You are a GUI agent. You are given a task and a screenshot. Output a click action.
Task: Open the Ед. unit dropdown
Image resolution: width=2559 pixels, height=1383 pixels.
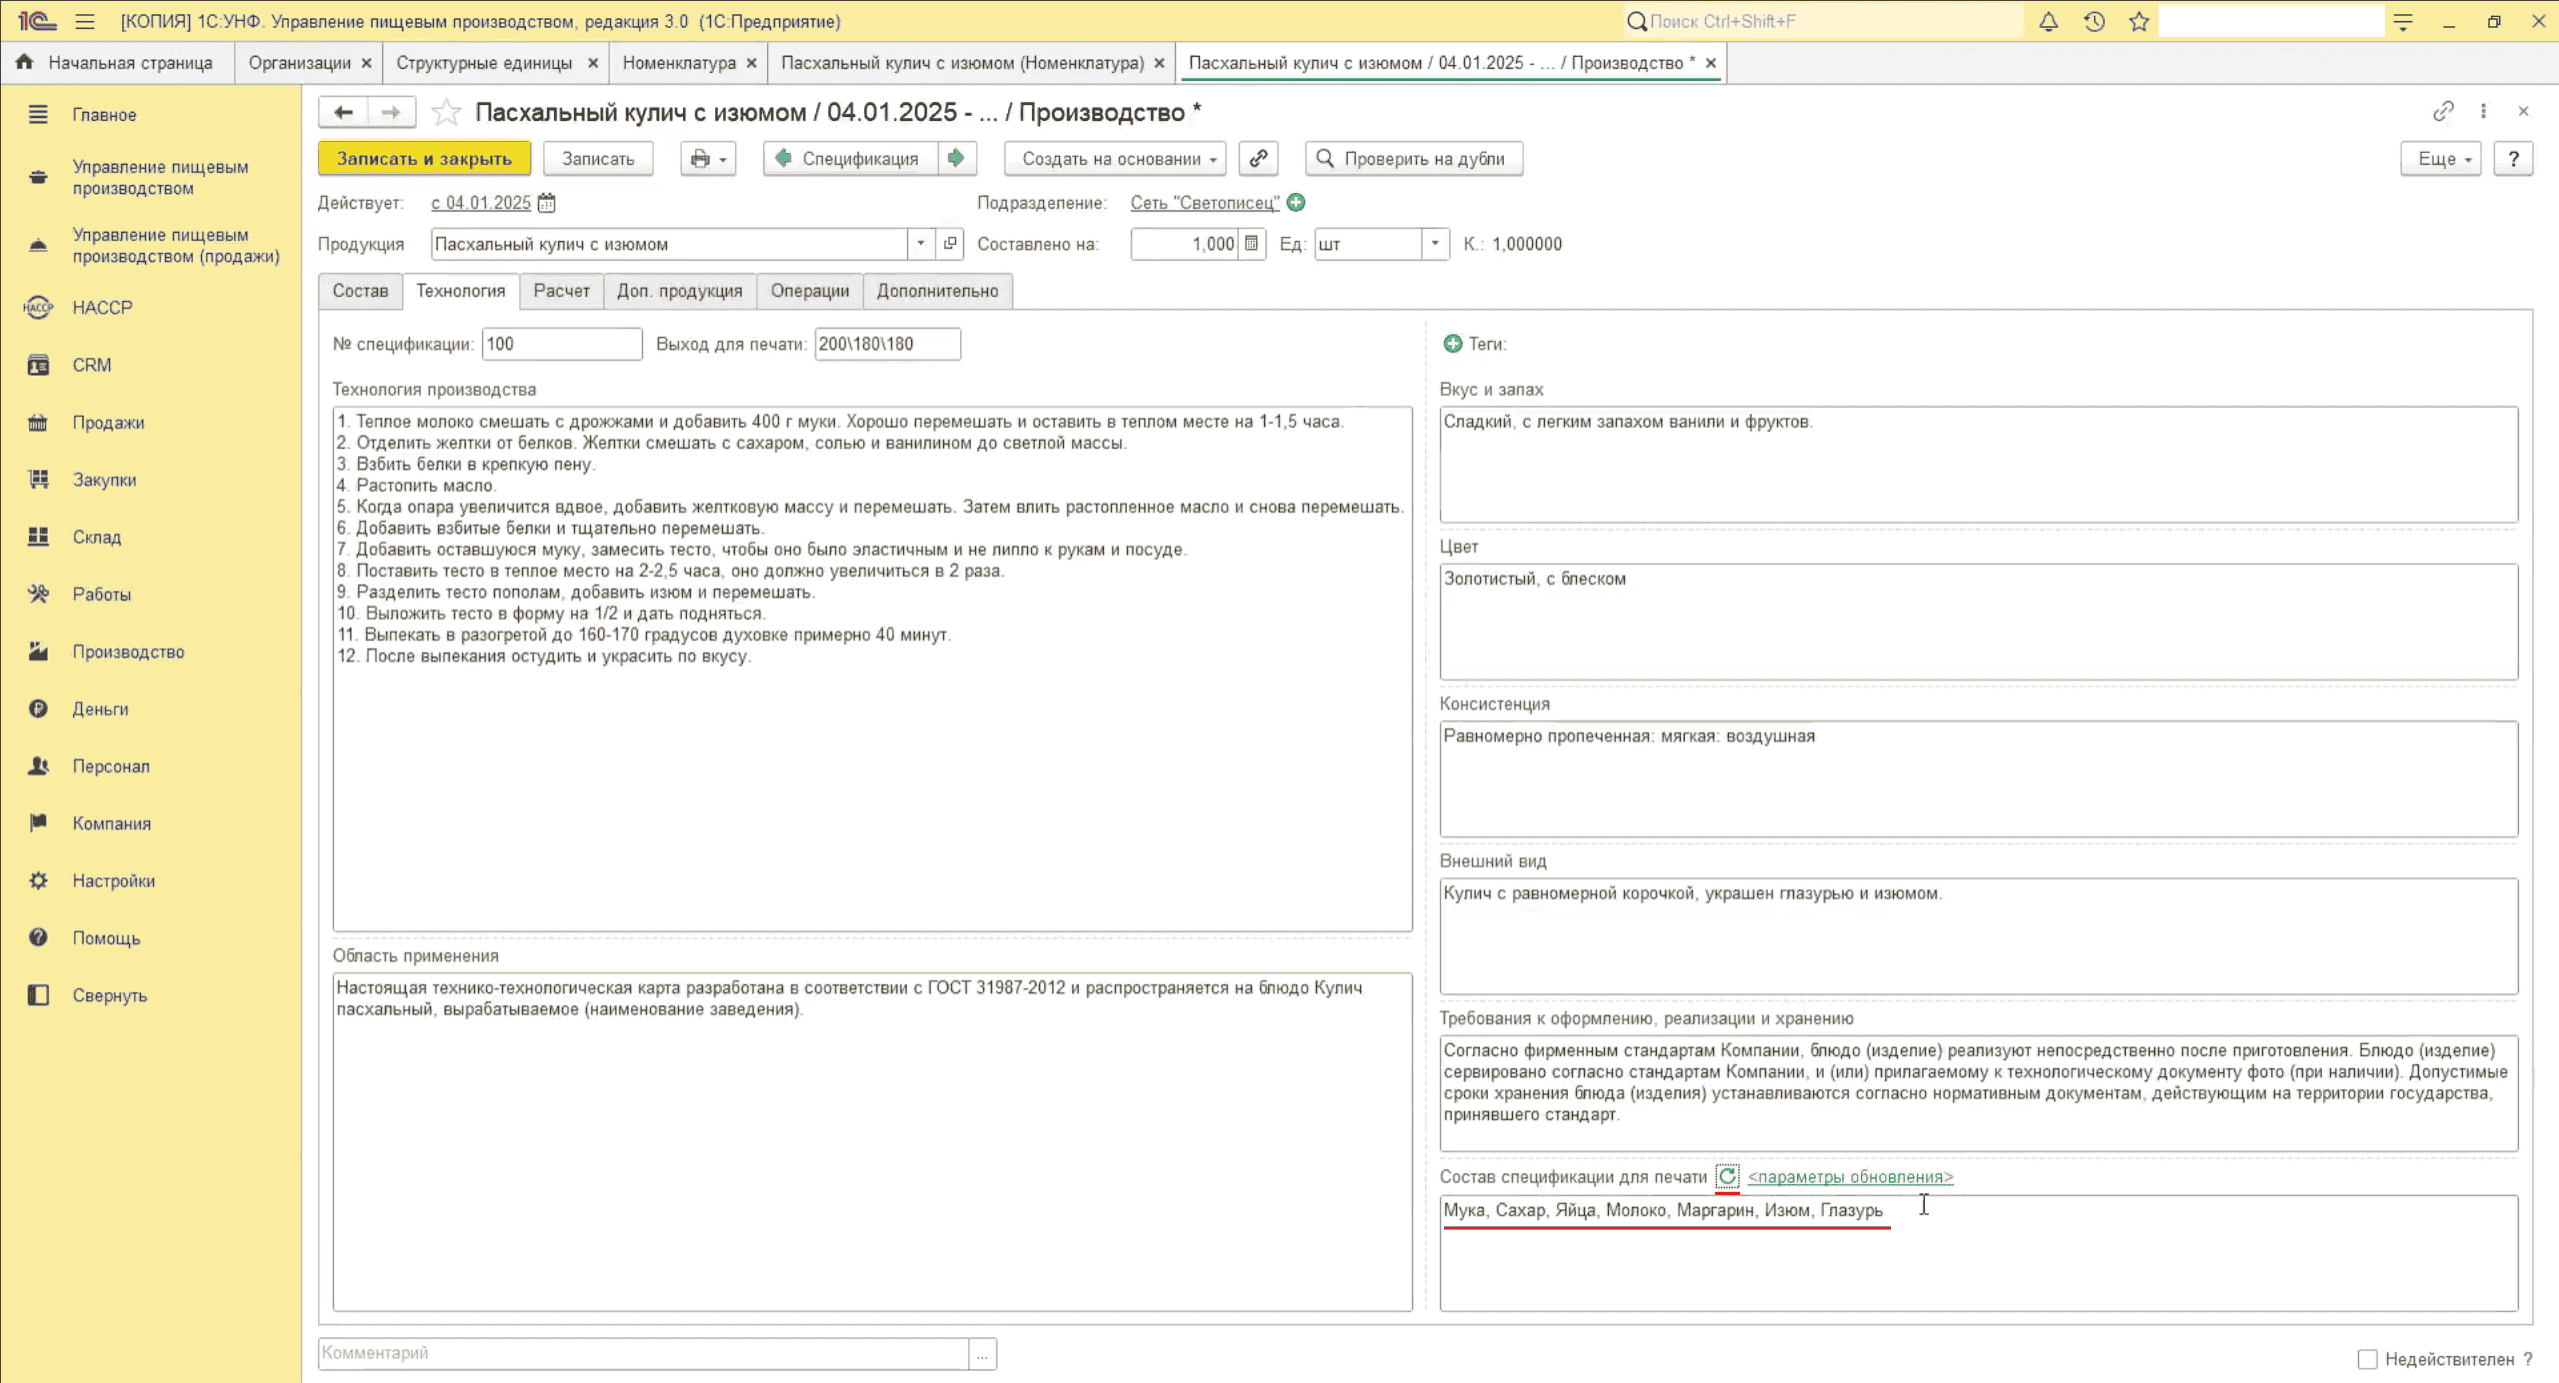(1434, 243)
